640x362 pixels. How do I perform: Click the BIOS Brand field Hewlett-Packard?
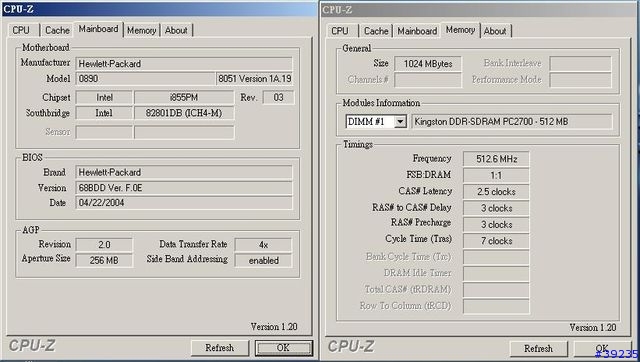[x=184, y=172]
